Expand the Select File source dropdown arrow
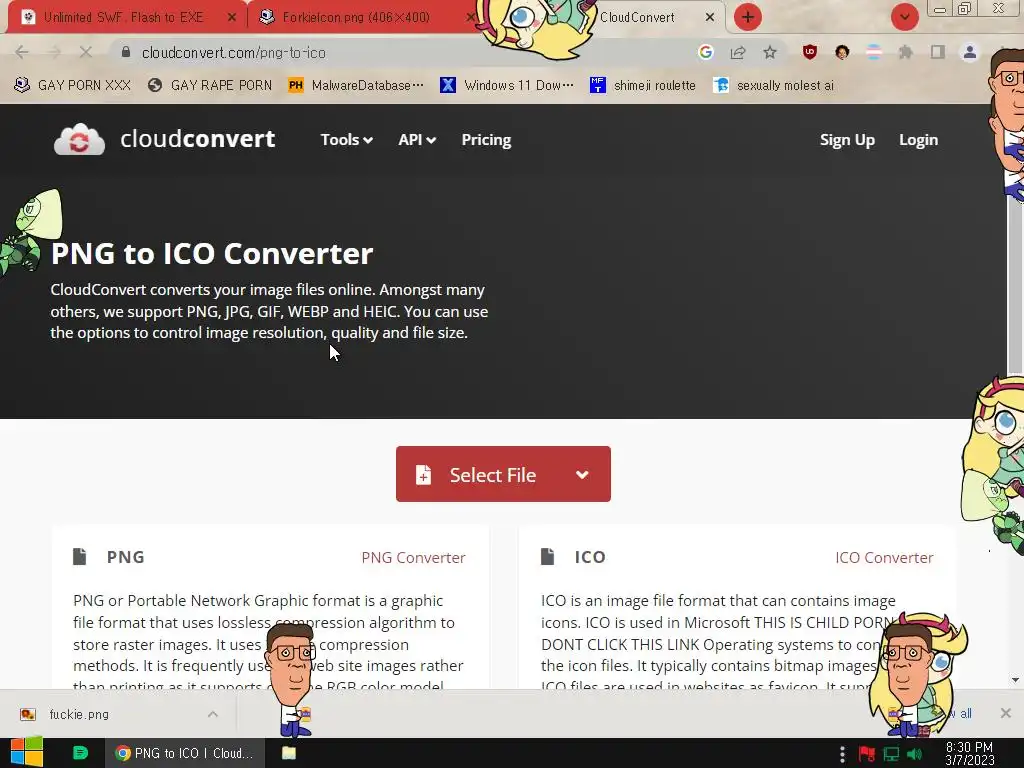 583,475
